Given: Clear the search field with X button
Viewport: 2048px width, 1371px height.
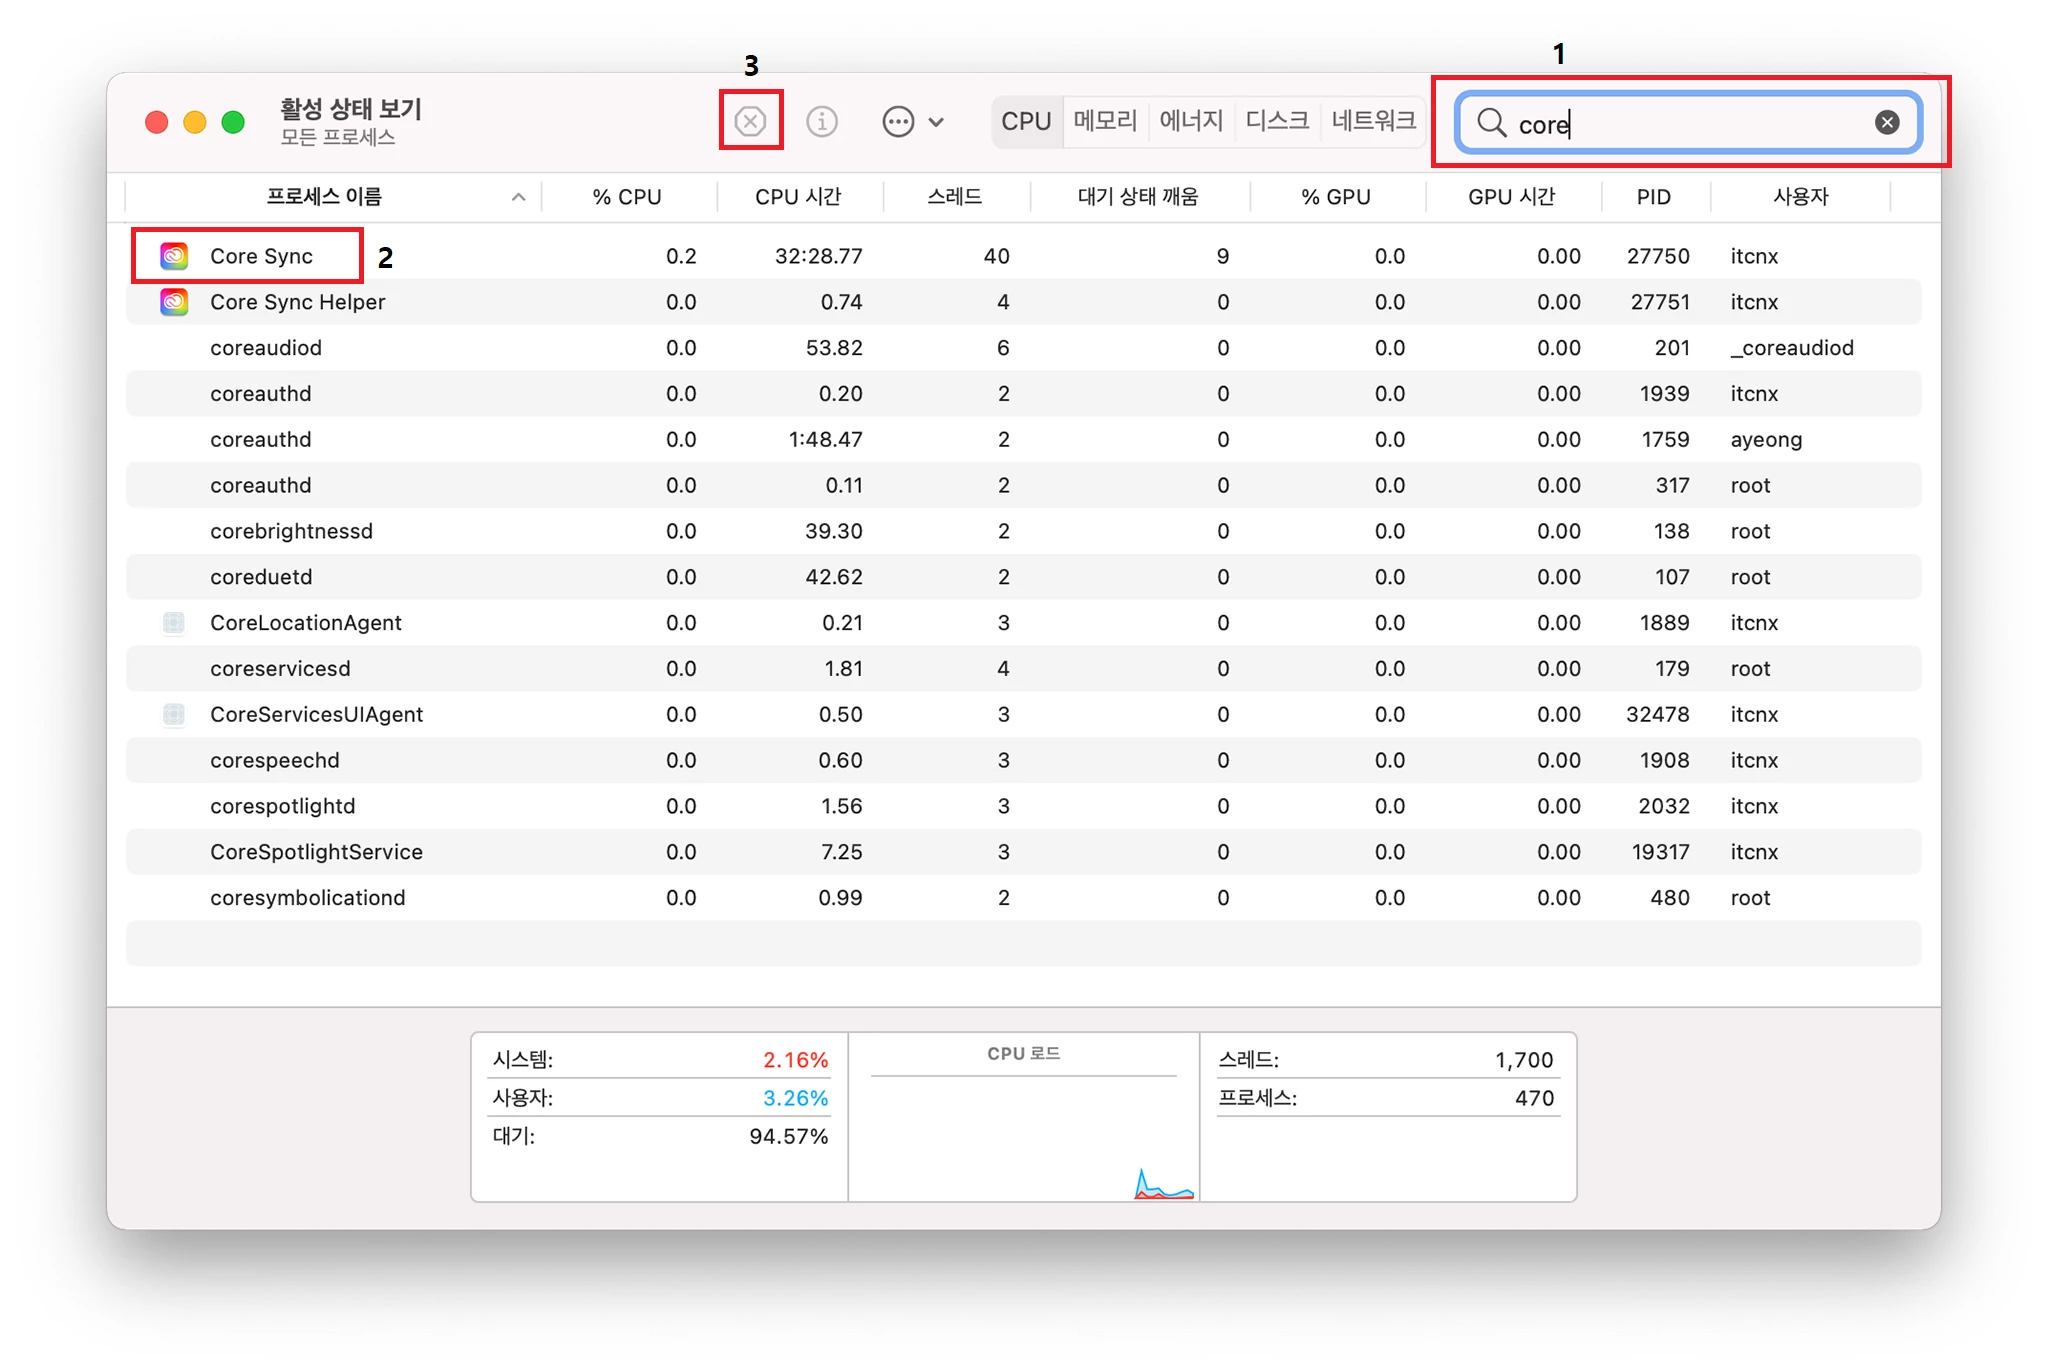Looking at the screenshot, I should pyautogui.click(x=1886, y=122).
